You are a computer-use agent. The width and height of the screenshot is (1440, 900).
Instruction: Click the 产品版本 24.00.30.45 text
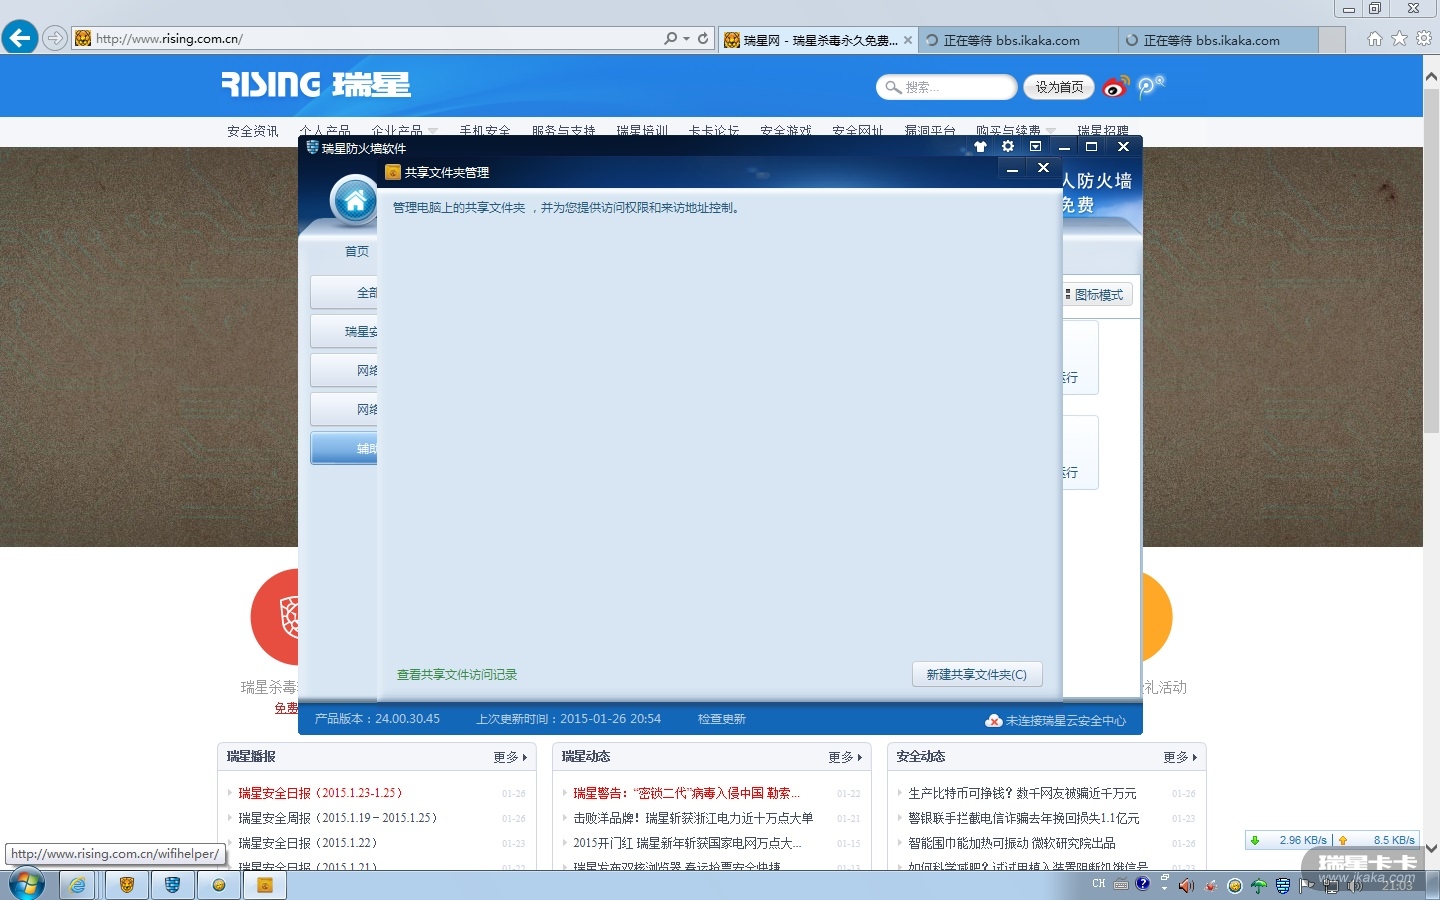(377, 719)
